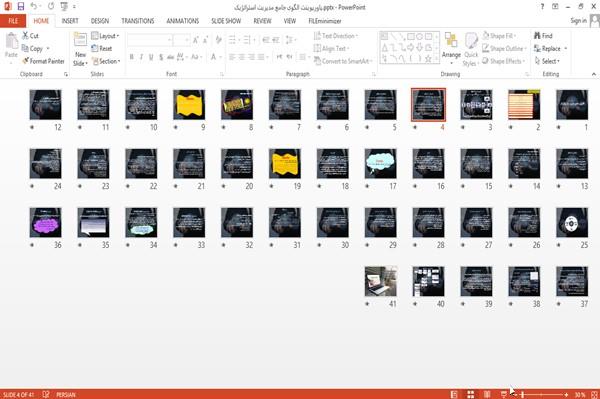
Task: Switch to TRANSITIONS ribbon tab
Action: pos(138,21)
